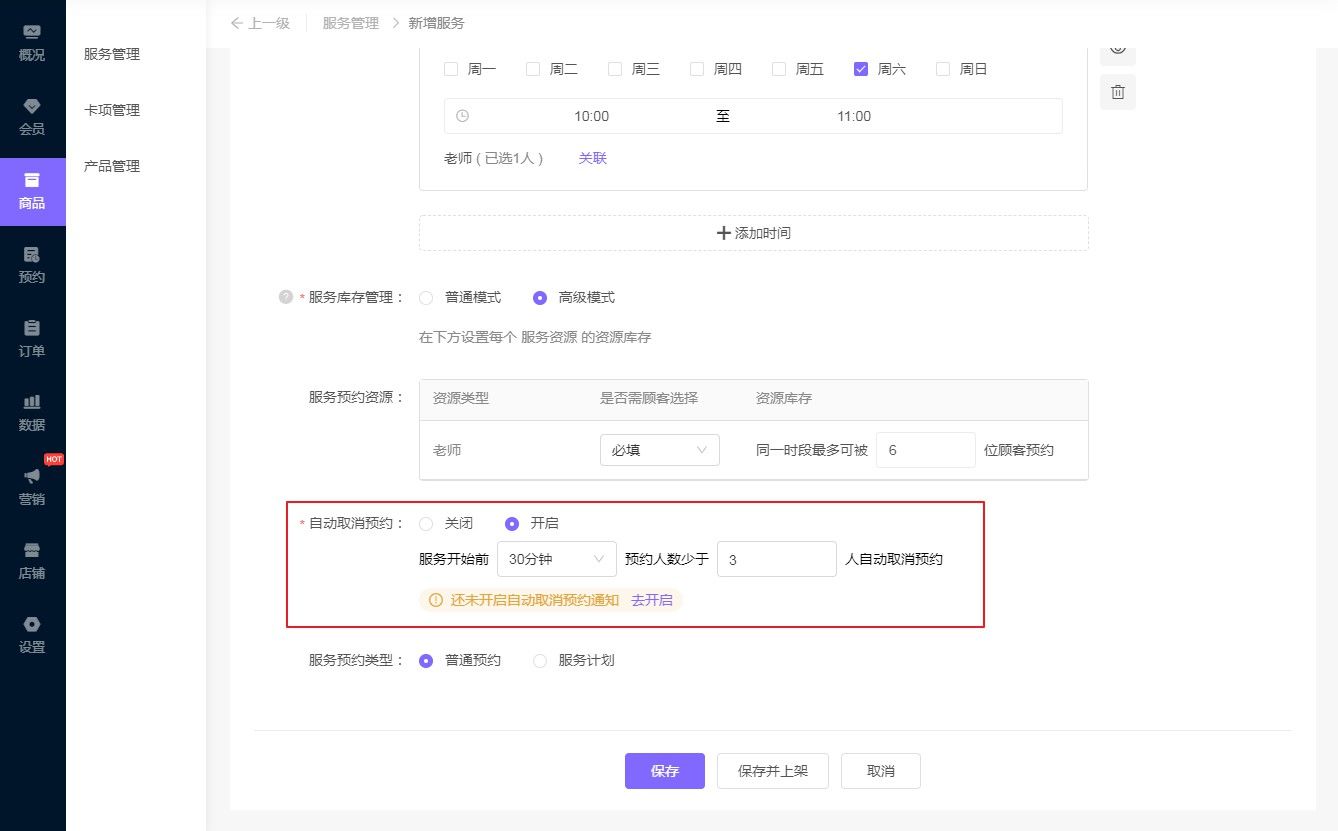The image size is (1338, 831).
Task: Select 普通模式 inventory mode
Action: (426, 298)
